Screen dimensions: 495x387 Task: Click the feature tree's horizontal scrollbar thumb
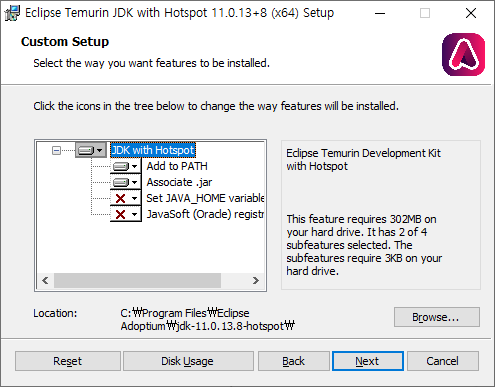137,280
